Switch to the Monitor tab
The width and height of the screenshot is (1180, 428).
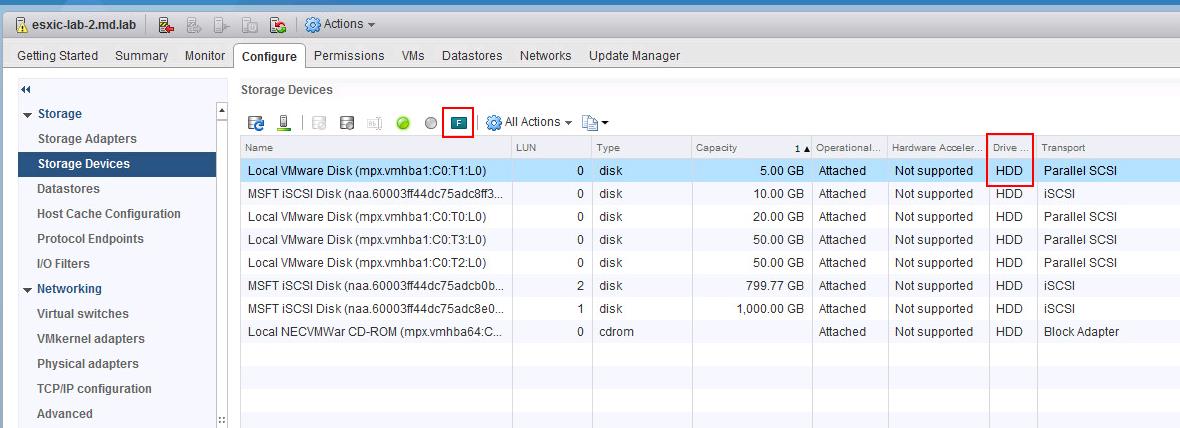pos(205,56)
